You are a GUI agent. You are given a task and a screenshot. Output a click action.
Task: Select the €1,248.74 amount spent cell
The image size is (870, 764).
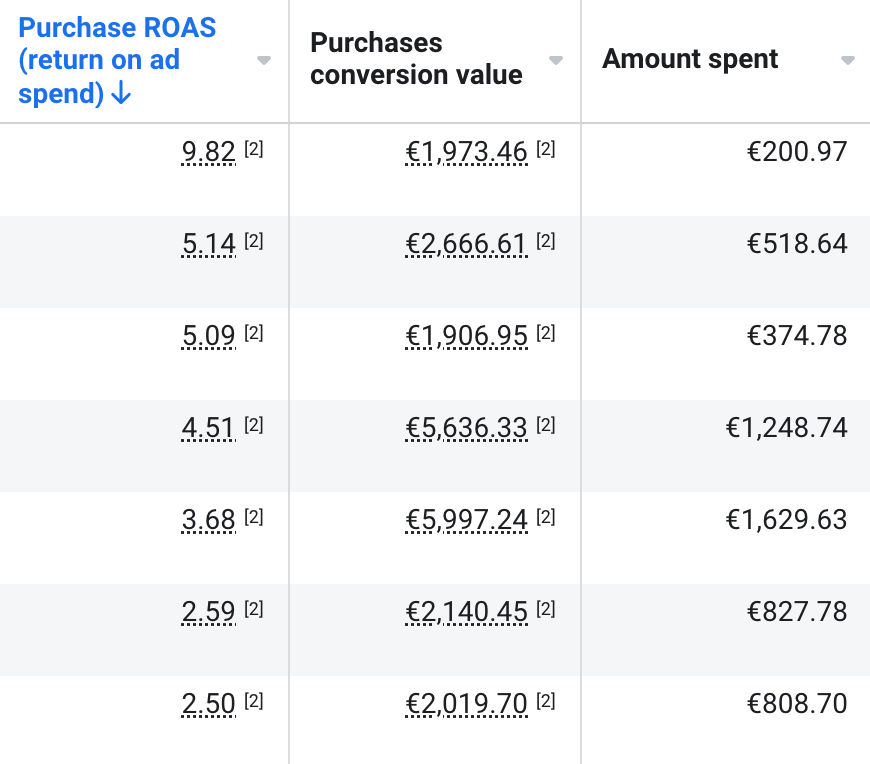click(x=786, y=428)
